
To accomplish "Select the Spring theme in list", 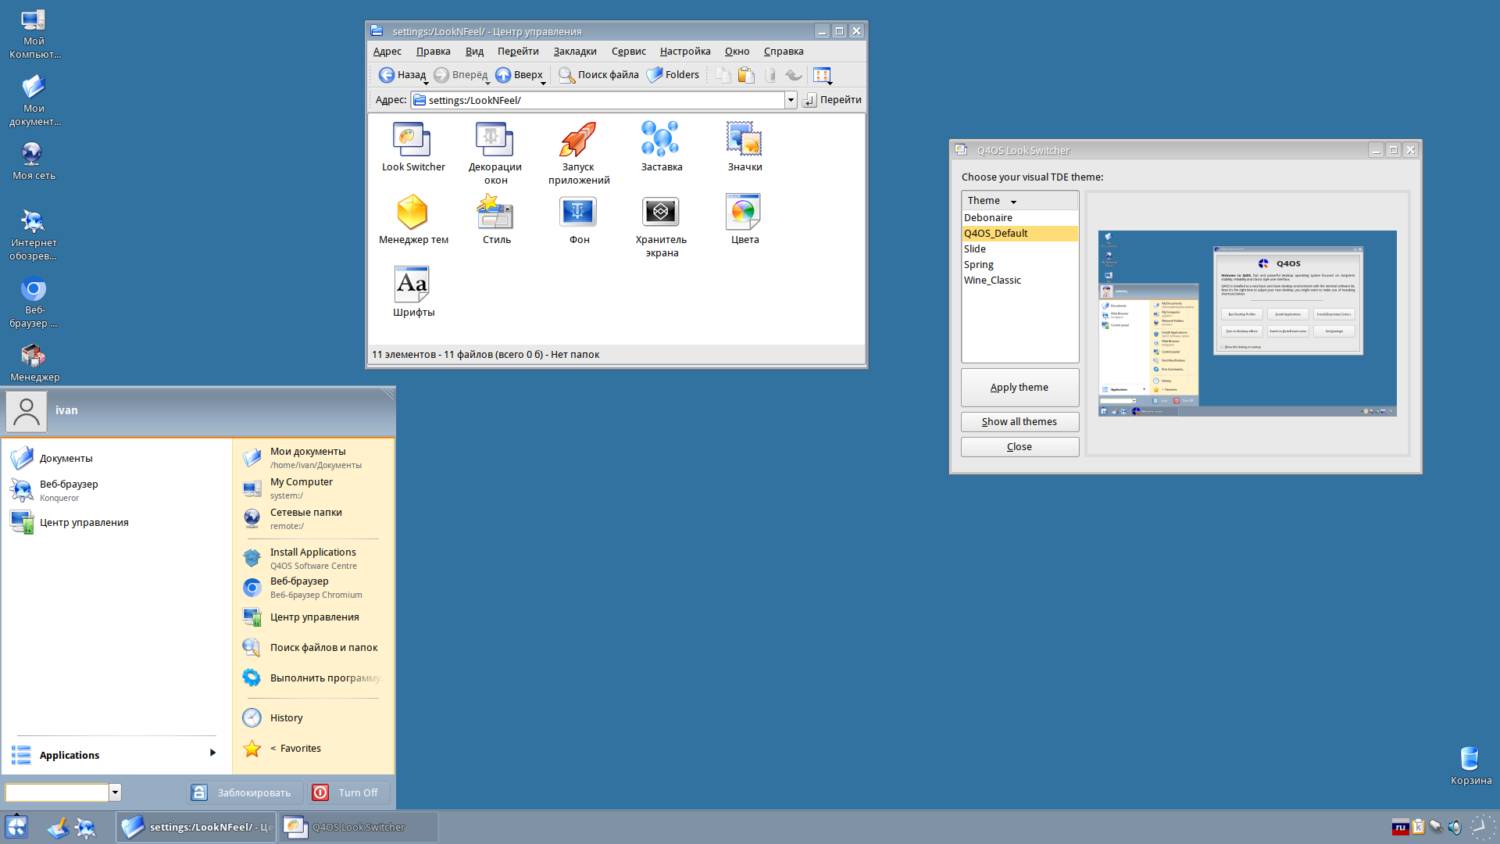I will [979, 265].
